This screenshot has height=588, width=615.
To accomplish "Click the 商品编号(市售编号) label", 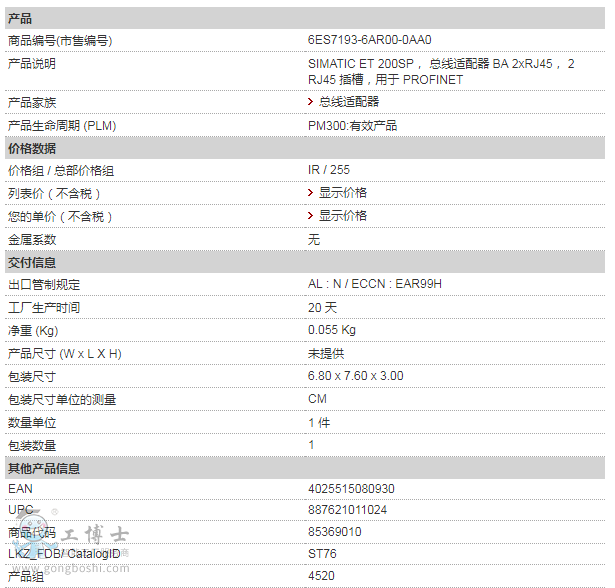I will coord(60,40).
